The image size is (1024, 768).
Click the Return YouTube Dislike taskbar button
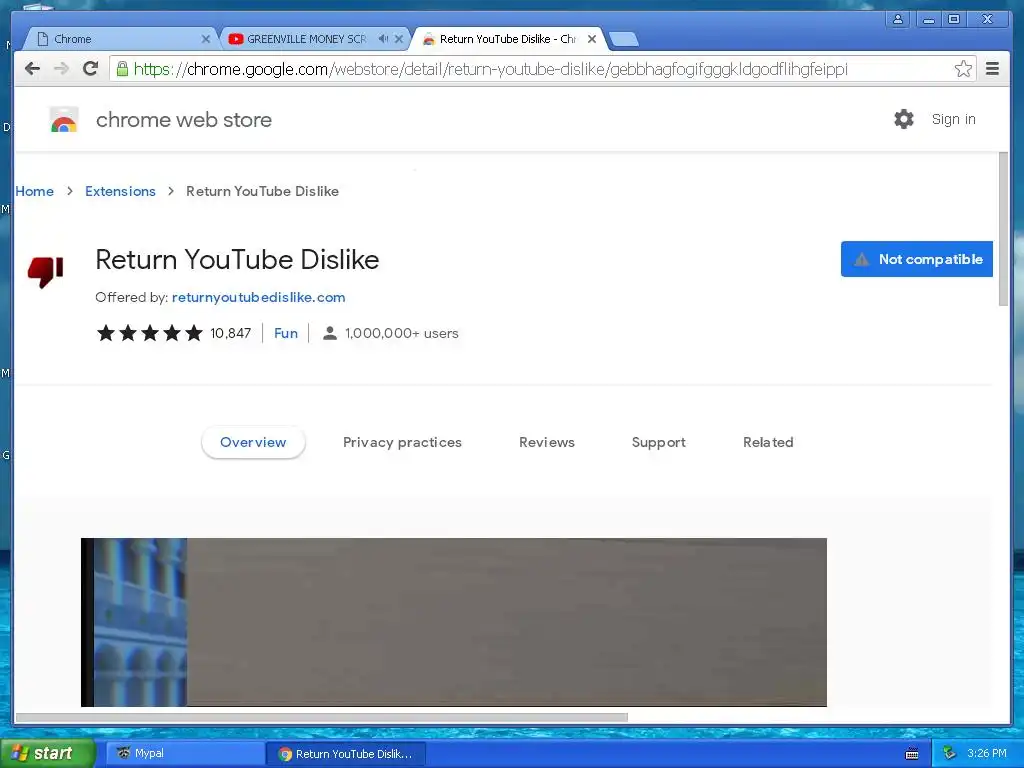pyautogui.click(x=346, y=754)
